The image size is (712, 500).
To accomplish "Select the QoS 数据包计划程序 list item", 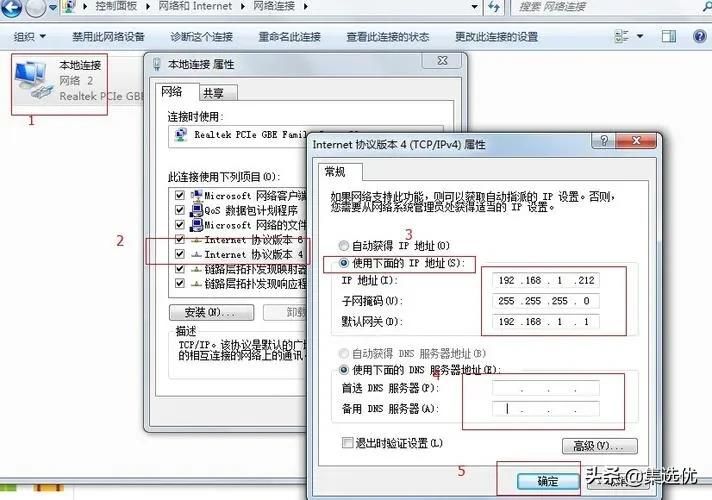I will 244,210.
